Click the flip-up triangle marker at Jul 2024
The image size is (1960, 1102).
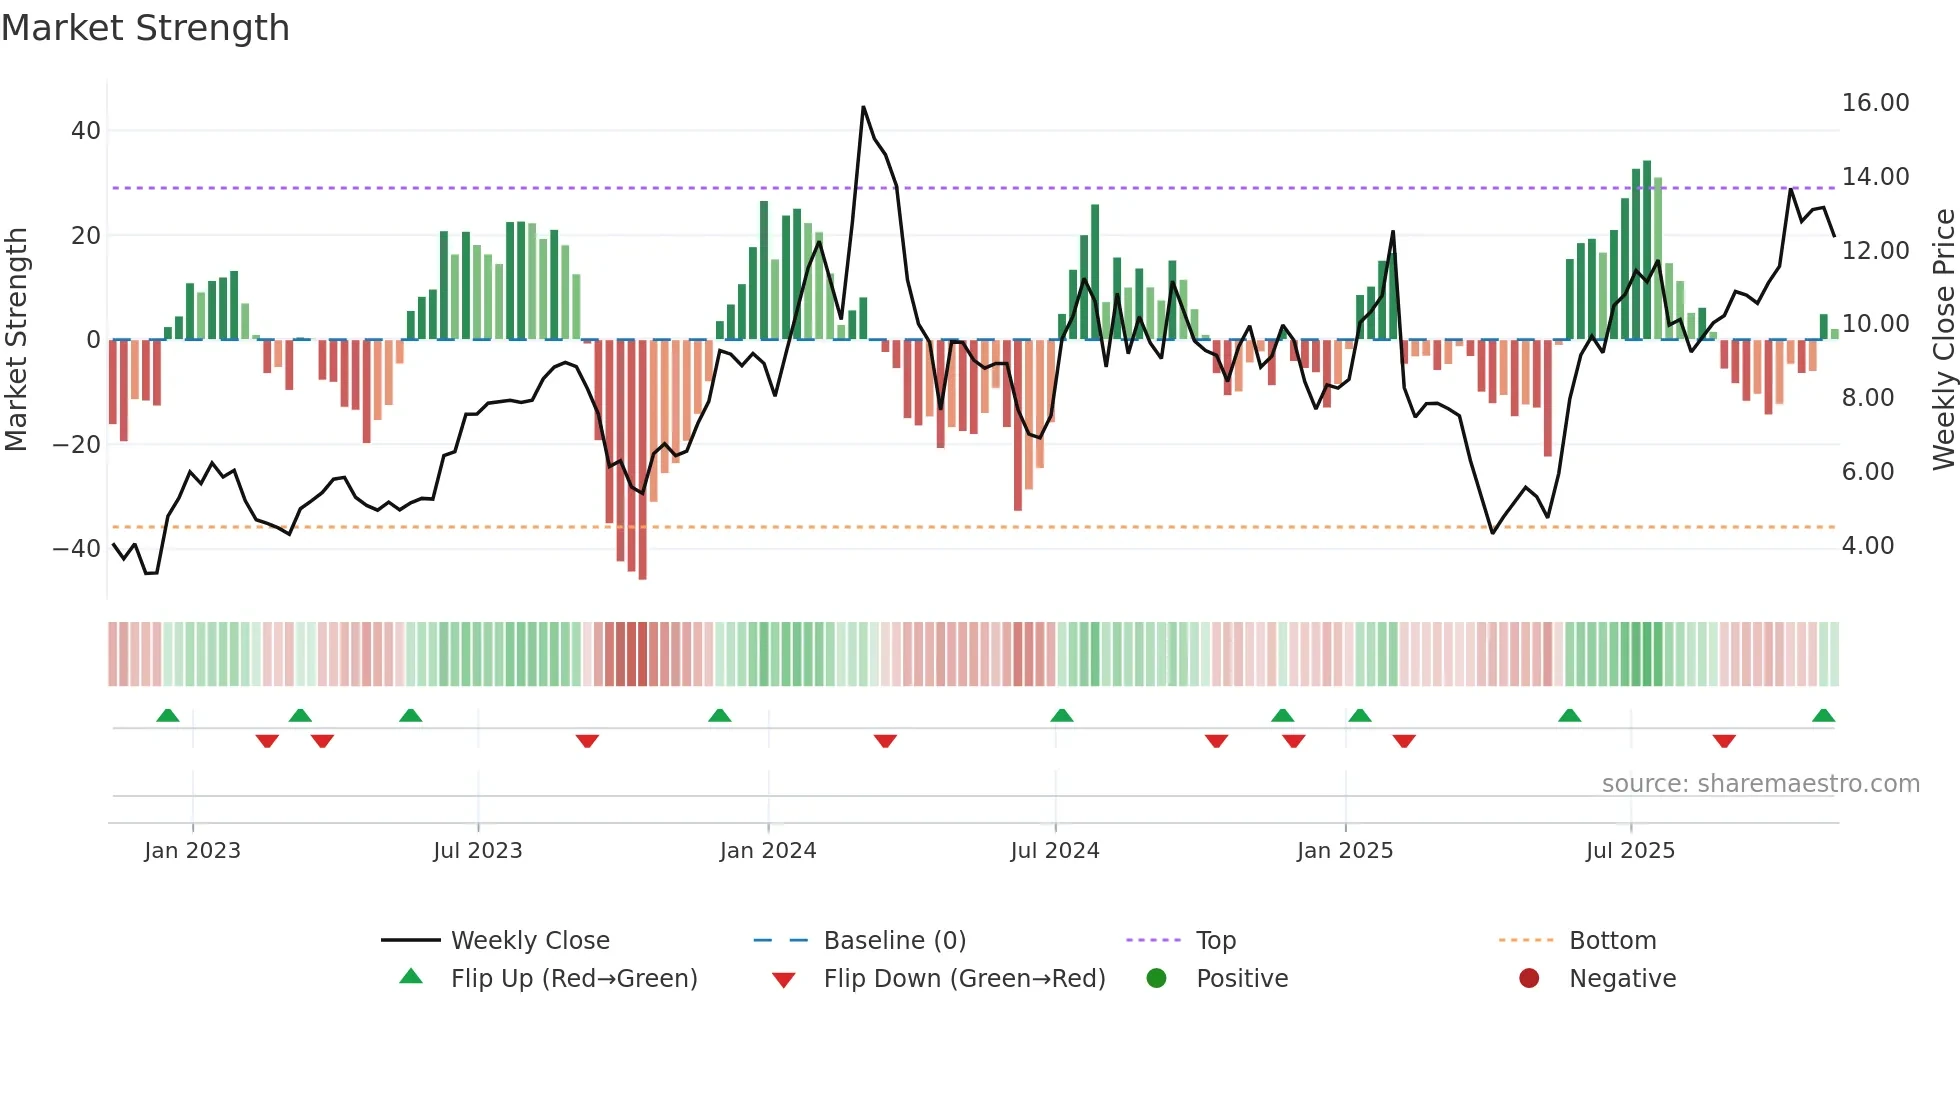click(x=1062, y=716)
